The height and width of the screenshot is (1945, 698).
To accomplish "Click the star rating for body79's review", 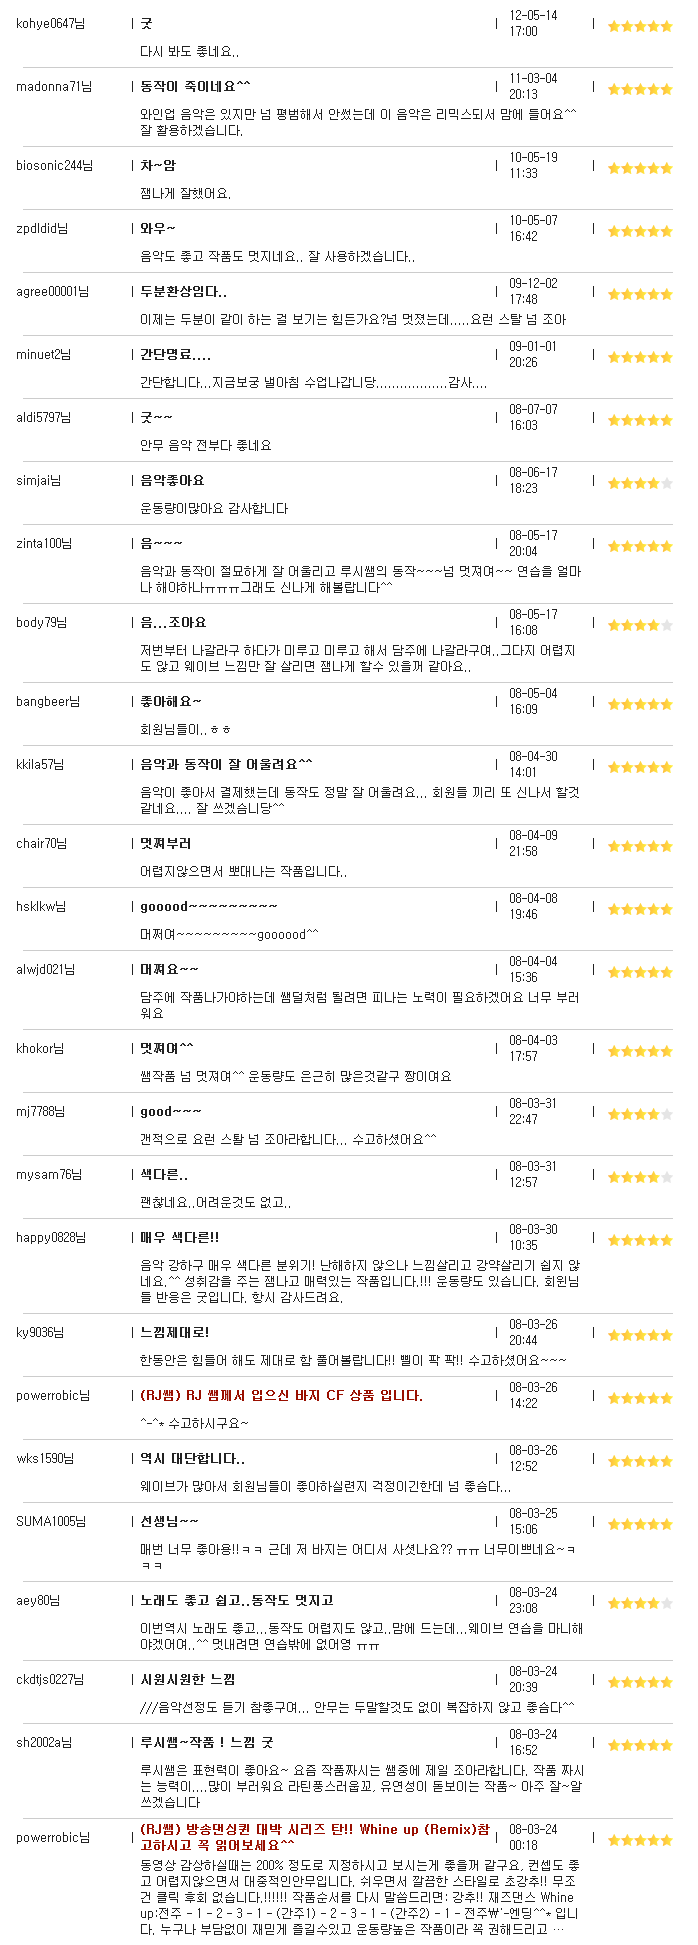I will tap(640, 626).
